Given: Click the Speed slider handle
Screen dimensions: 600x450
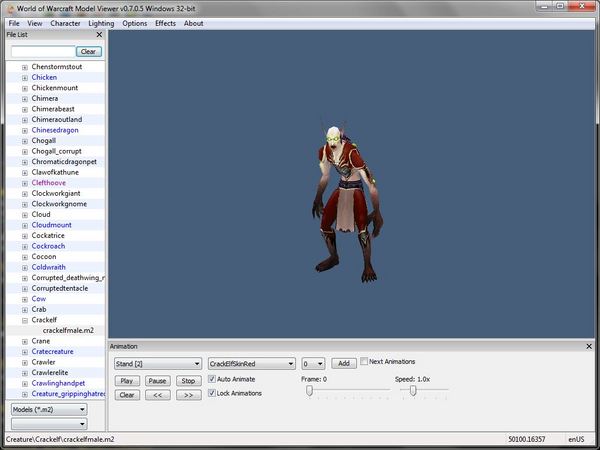Looking at the screenshot, I should click(413, 391).
